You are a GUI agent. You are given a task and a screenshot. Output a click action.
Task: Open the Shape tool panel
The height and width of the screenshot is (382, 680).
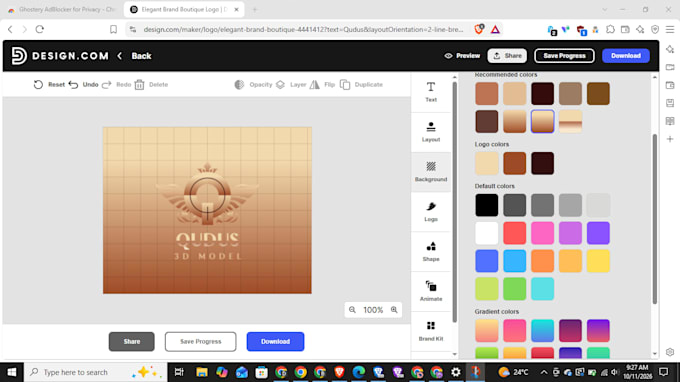[x=431, y=251]
